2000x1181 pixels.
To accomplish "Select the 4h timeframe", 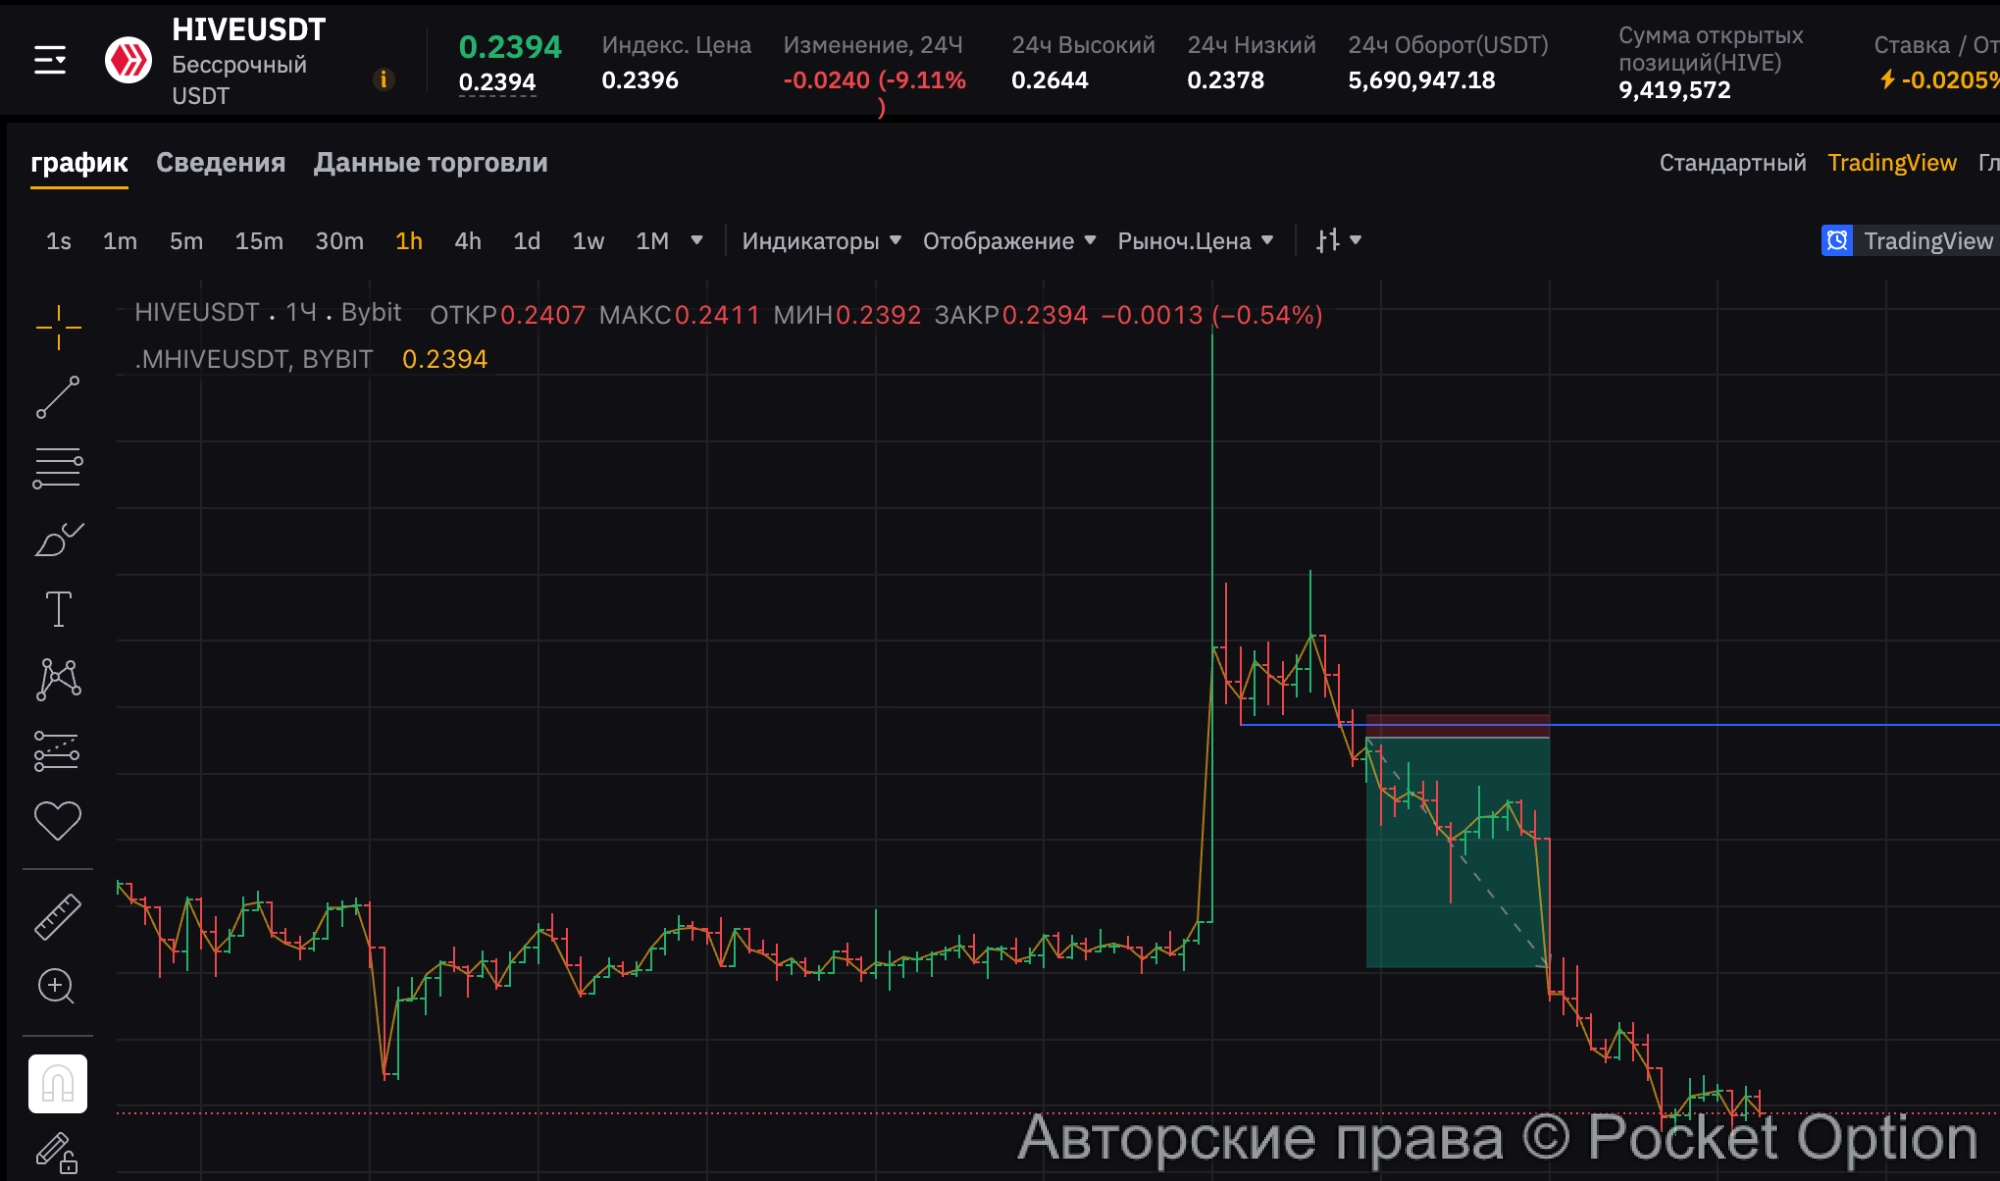I will point(467,241).
